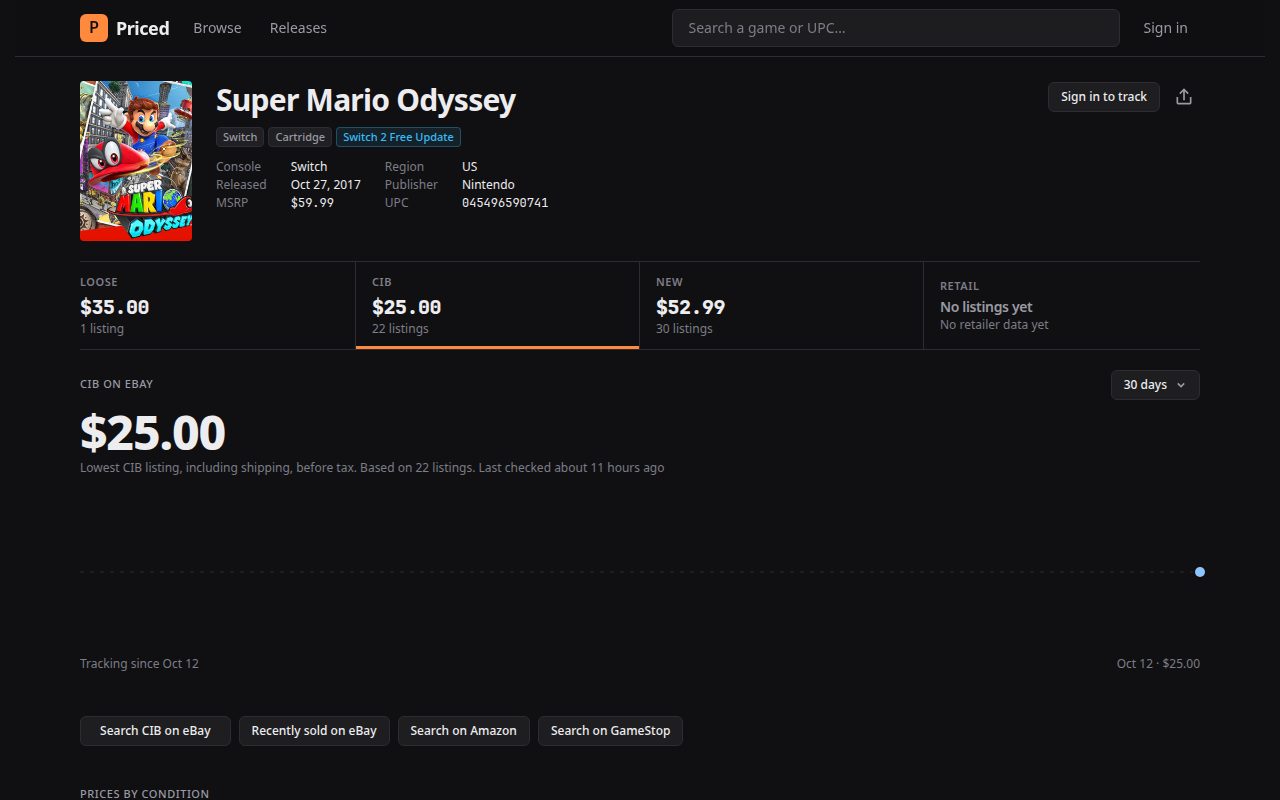Open the Super Mario Odyssey cover art
The width and height of the screenshot is (1280, 800).
pos(136,161)
